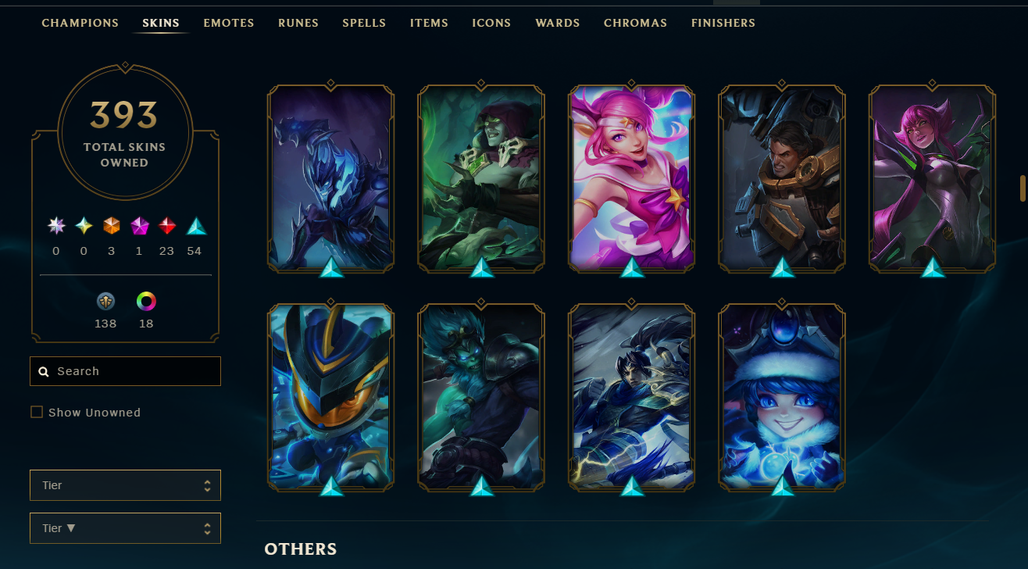Enable the Show Unowned checkbox
This screenshot has width=1028, height=569.
click(x=37, y=412)
